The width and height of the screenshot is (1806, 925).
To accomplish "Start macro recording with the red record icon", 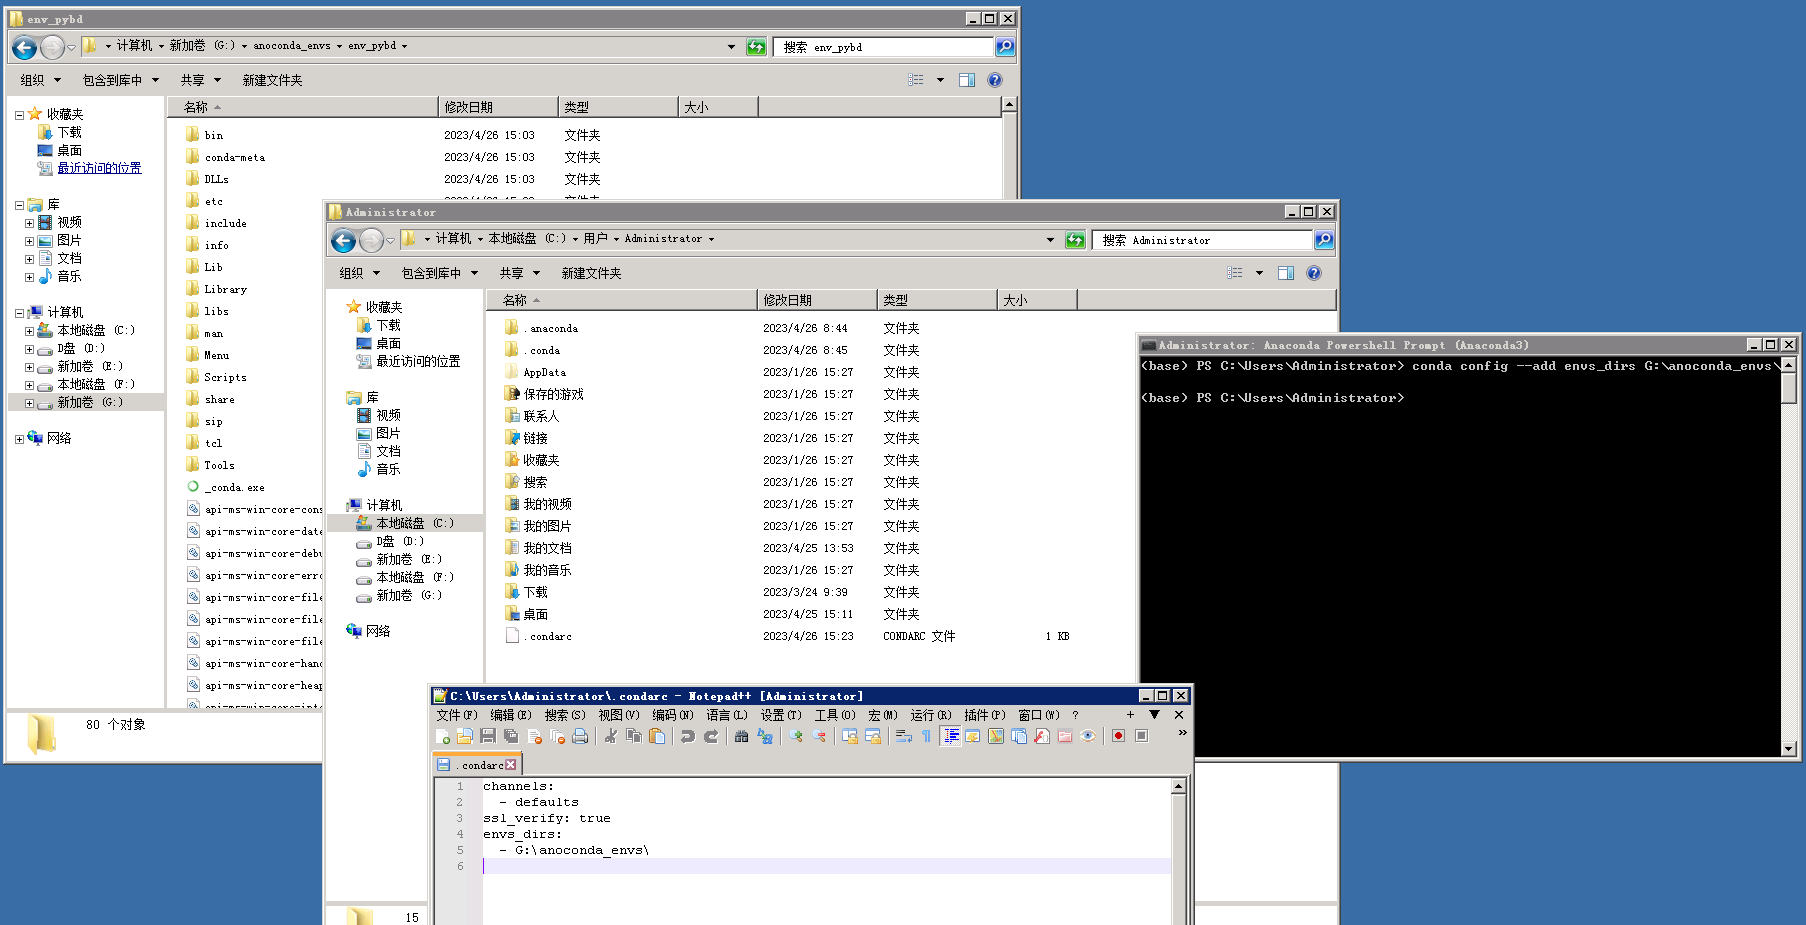I will pyautogui.click(x=1118, y=736).
